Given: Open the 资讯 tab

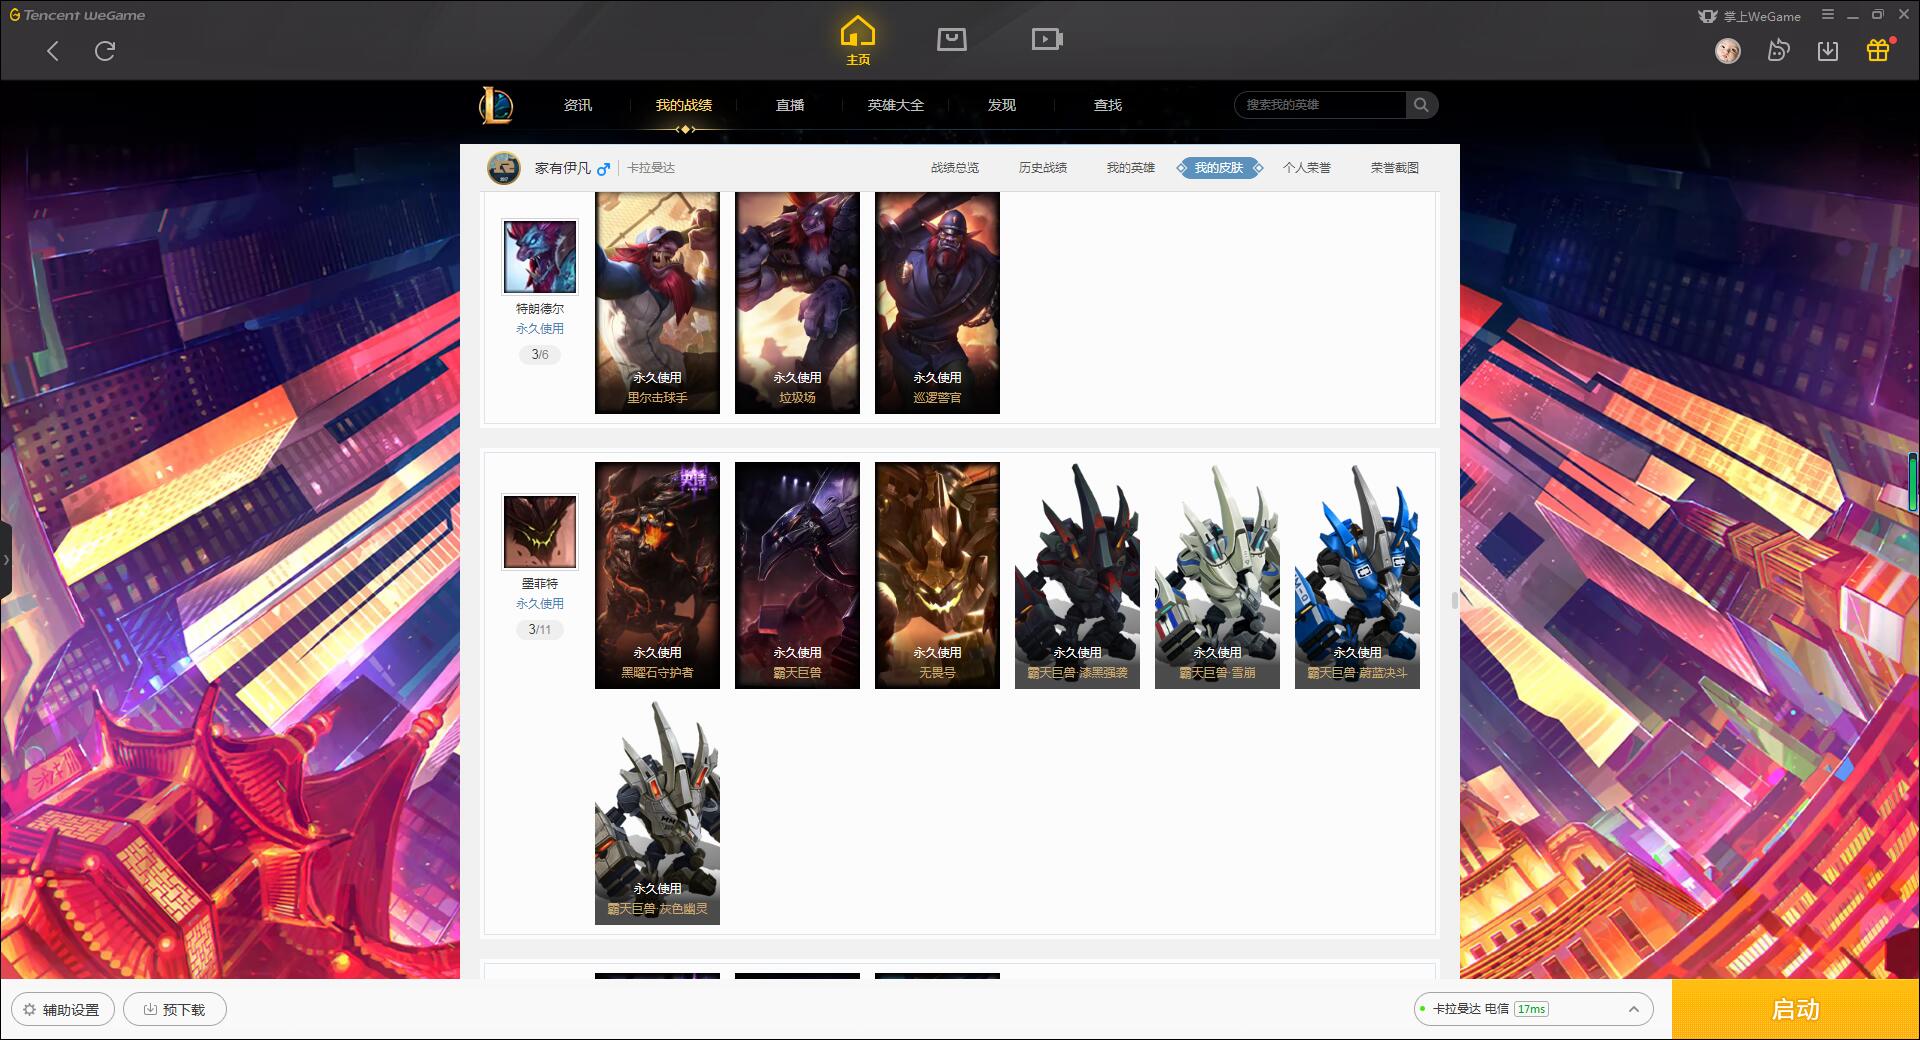Looking at the screenshot, I should 577,105.
